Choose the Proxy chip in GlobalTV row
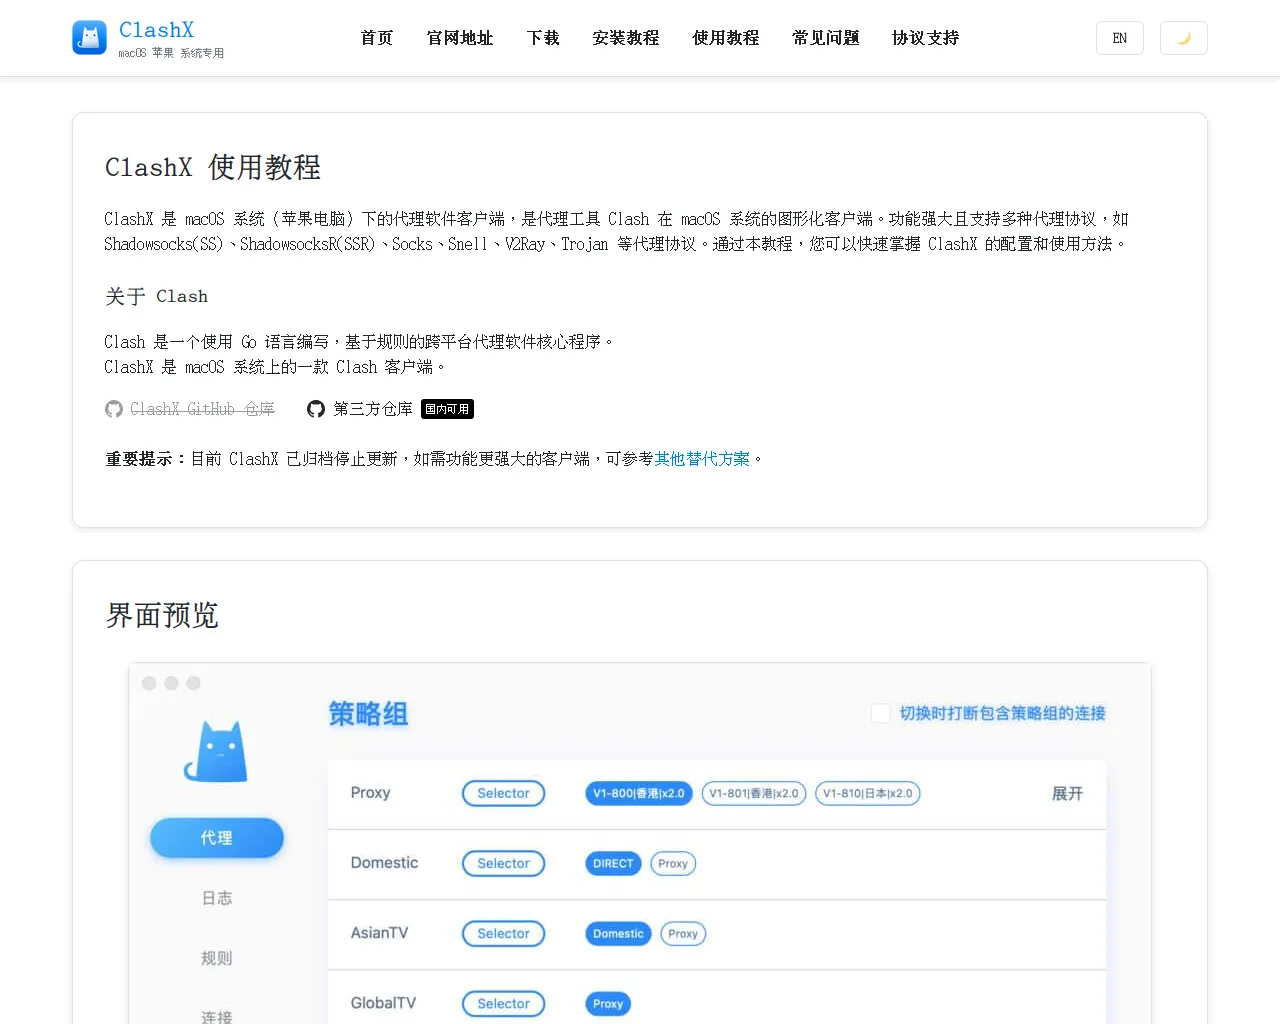This screenshot has height=1024, width=1280. pyautogui.click(x=608, y=1003)
